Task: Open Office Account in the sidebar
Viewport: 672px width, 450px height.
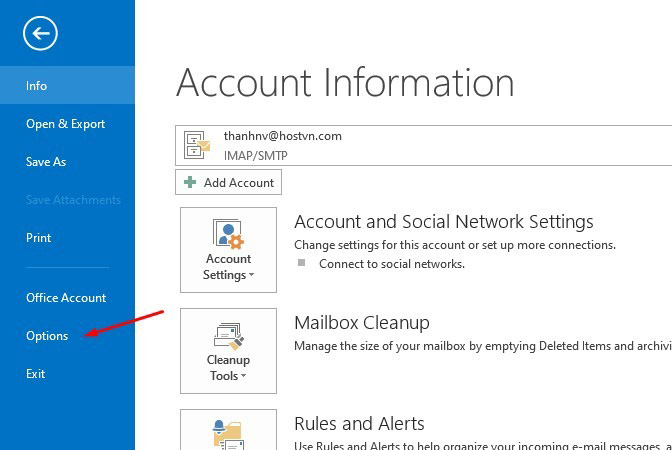Action: [66, 298]
